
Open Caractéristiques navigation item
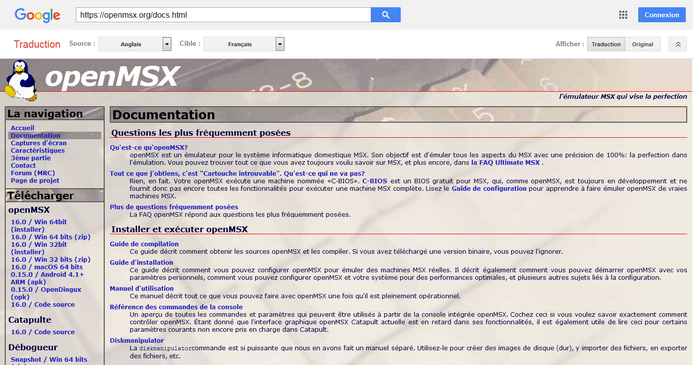38,150
